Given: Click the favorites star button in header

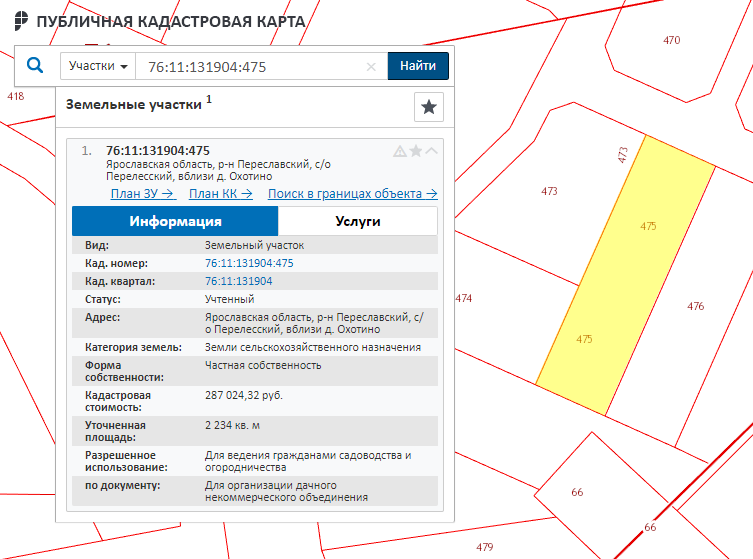Looking at the screenshot, I should (429, 107).
